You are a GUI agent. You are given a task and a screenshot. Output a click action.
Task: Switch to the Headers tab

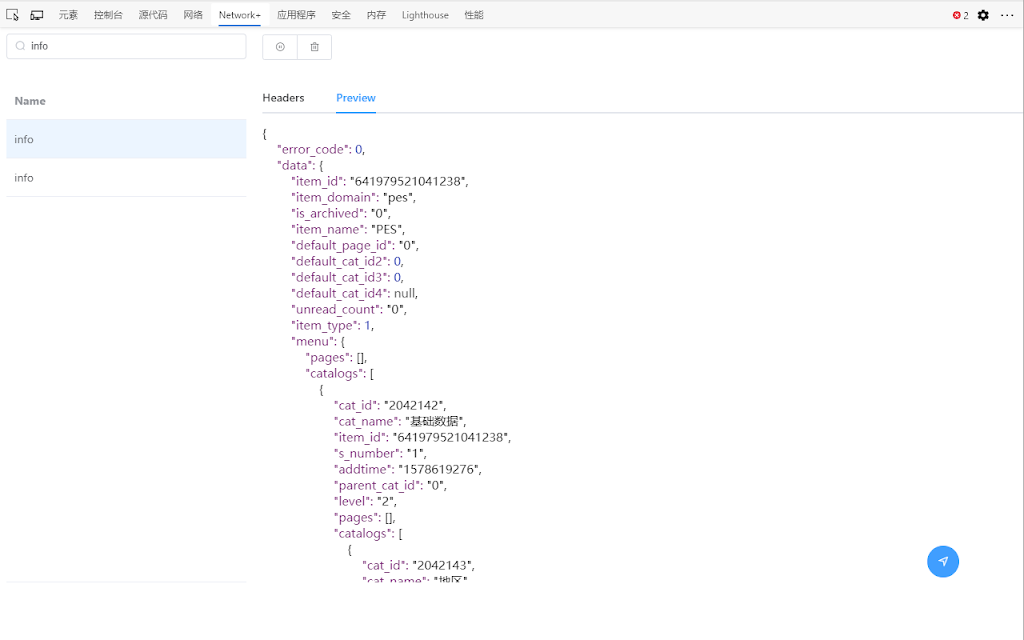pos(283,97)
